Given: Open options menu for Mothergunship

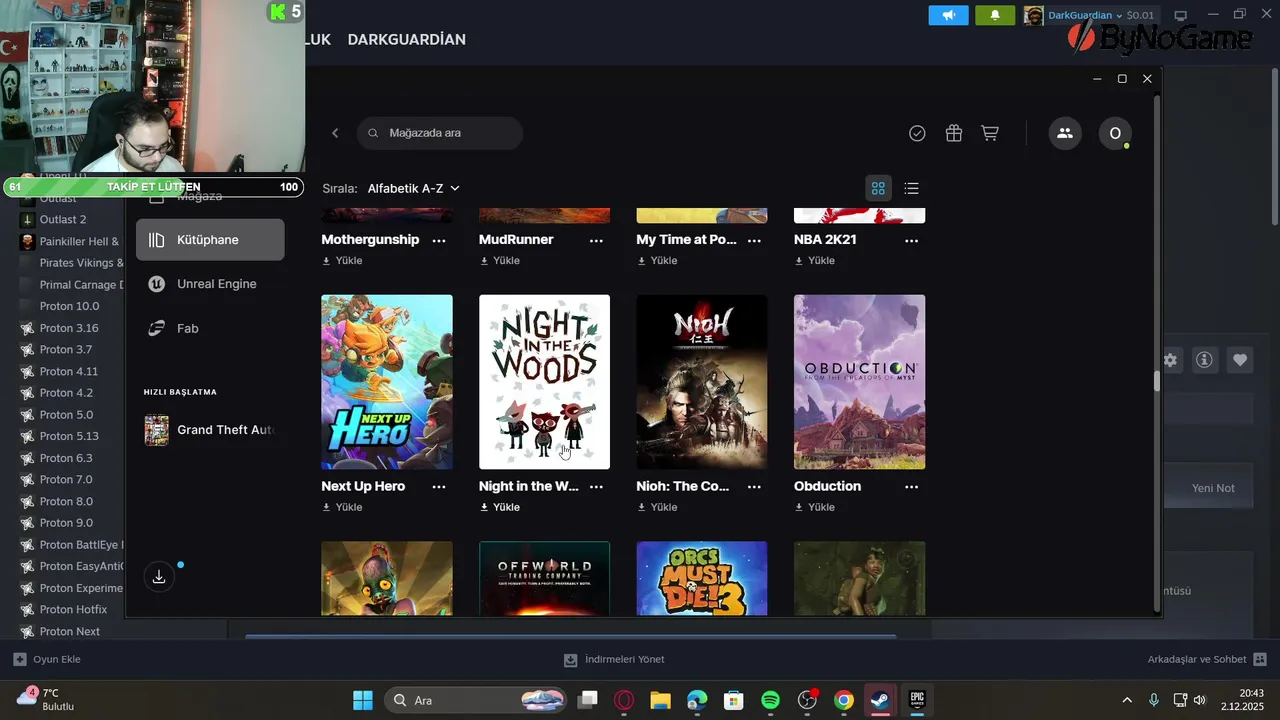Looking at the screenshot, I should coord(439,240).
